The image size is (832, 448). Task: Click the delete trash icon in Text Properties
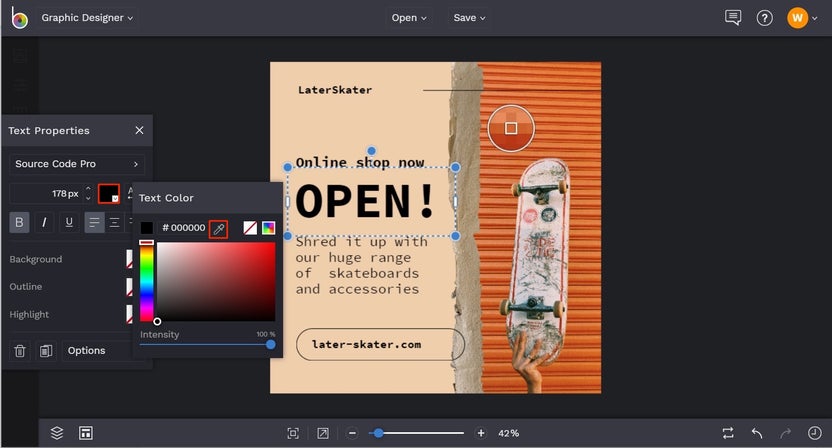tap(19, 351)
